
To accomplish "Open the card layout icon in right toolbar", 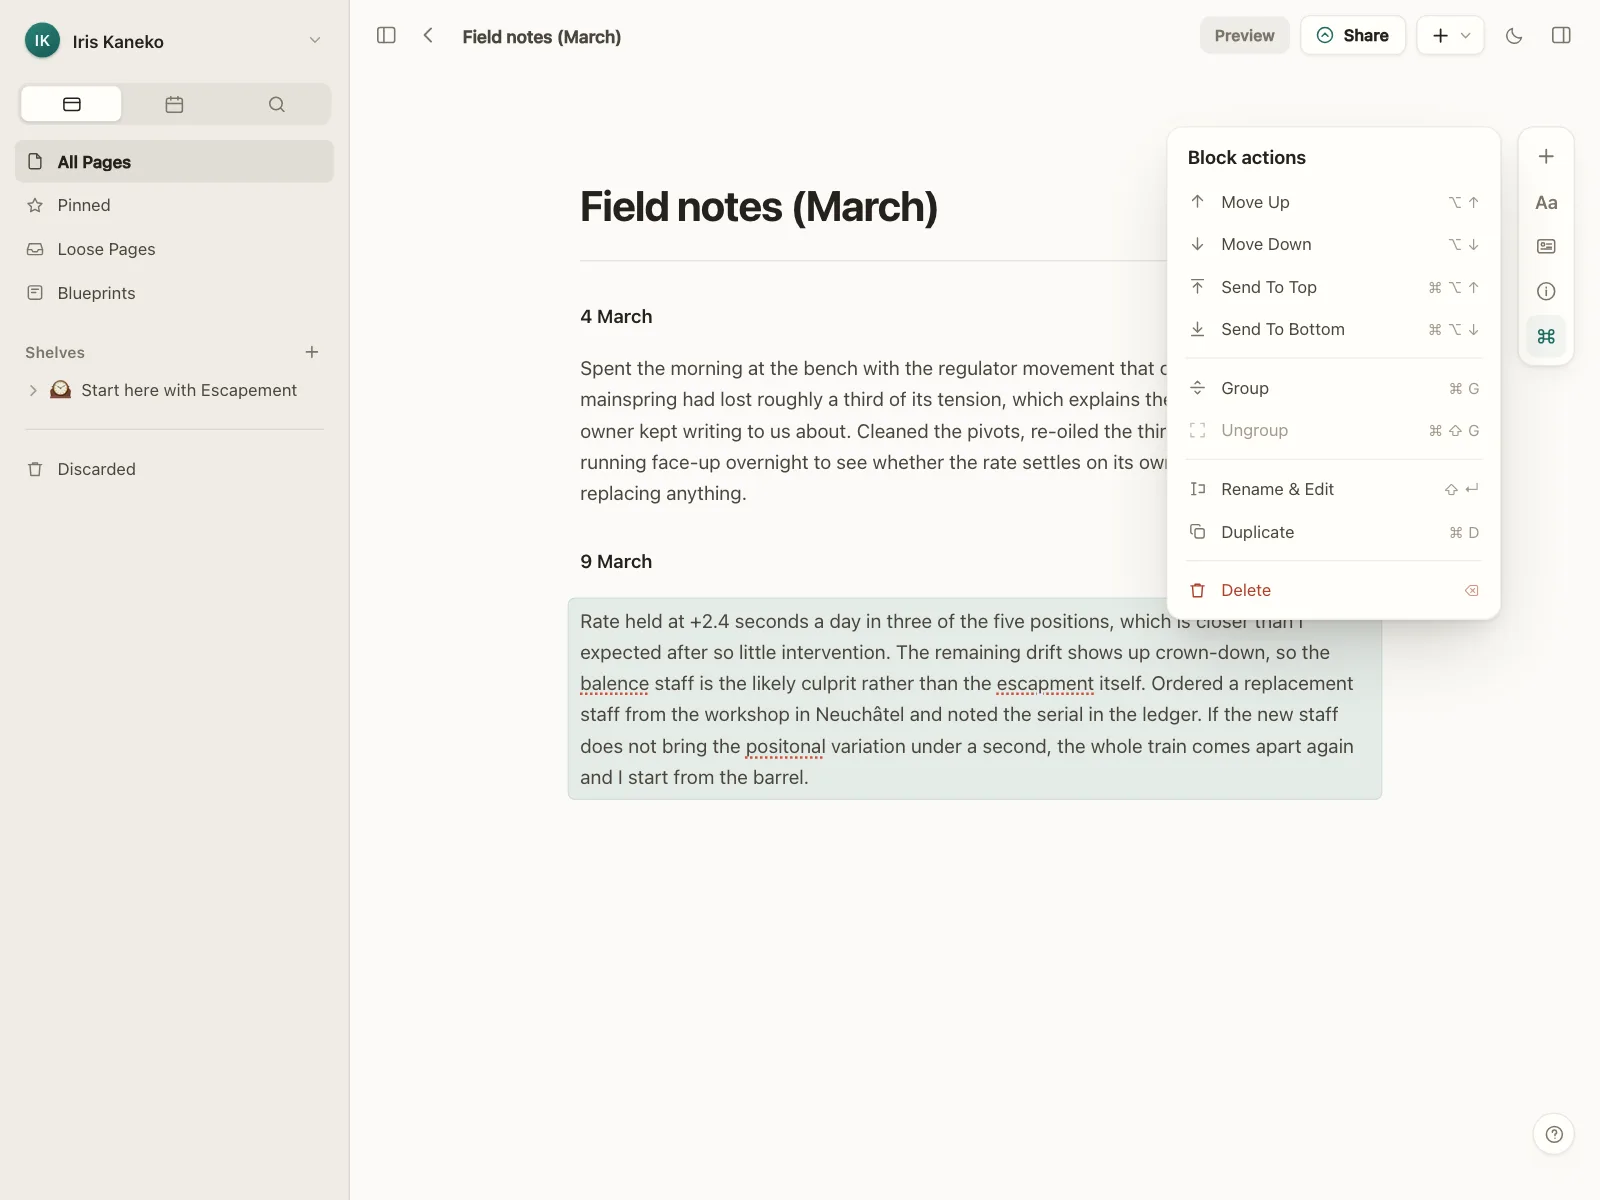I will [1546, 246].
